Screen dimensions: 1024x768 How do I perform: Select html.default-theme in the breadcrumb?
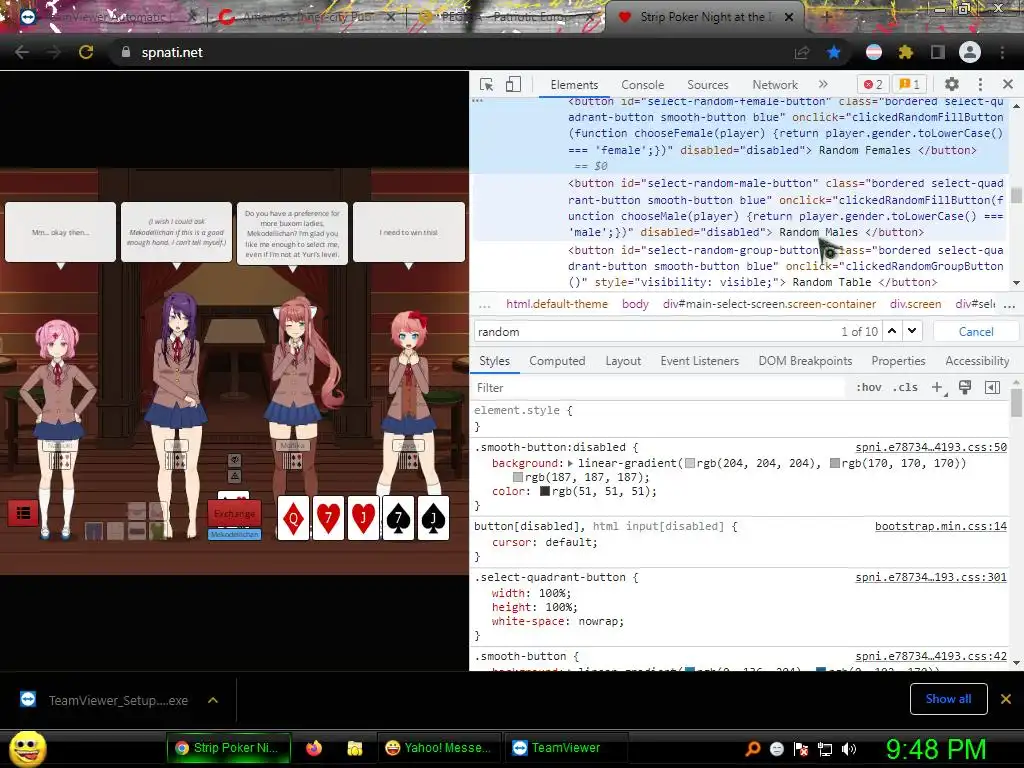[556, 304]
